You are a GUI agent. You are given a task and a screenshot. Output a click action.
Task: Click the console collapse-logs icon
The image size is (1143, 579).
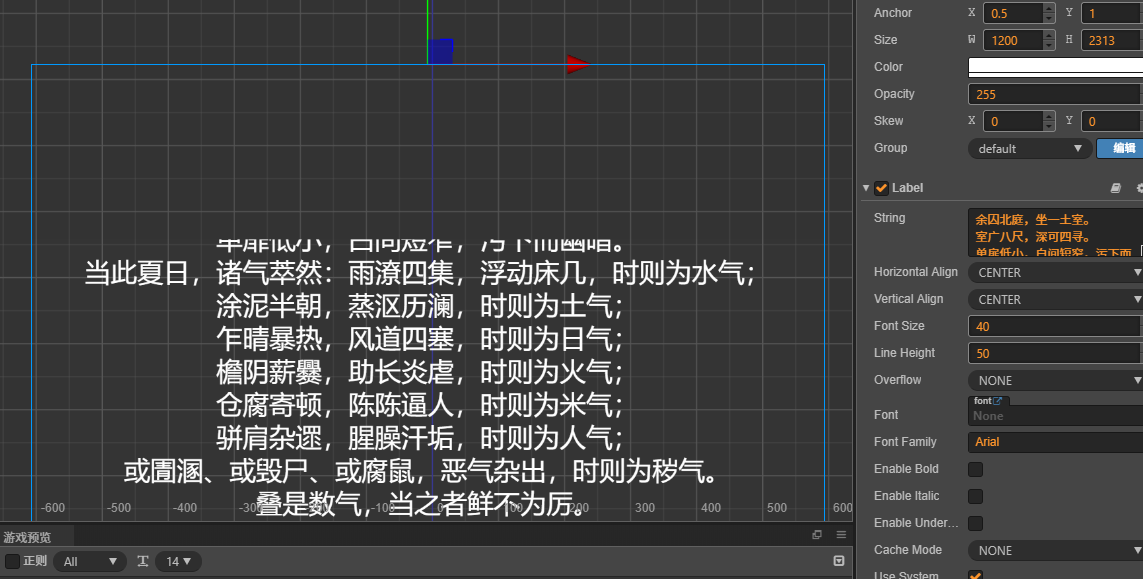pyautogui.click(x=839, y=561)
